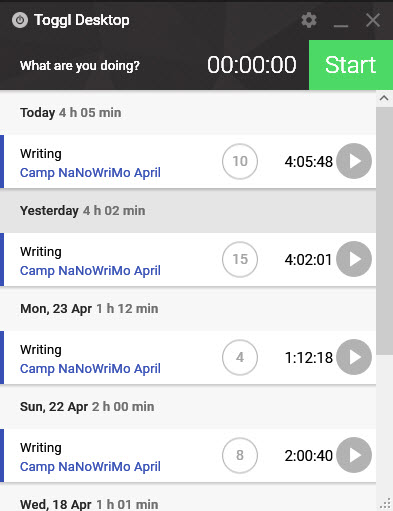Screen dimensions: 393x511
Task: Expand the 10 grouped entries for today
Action: [240, 161]
